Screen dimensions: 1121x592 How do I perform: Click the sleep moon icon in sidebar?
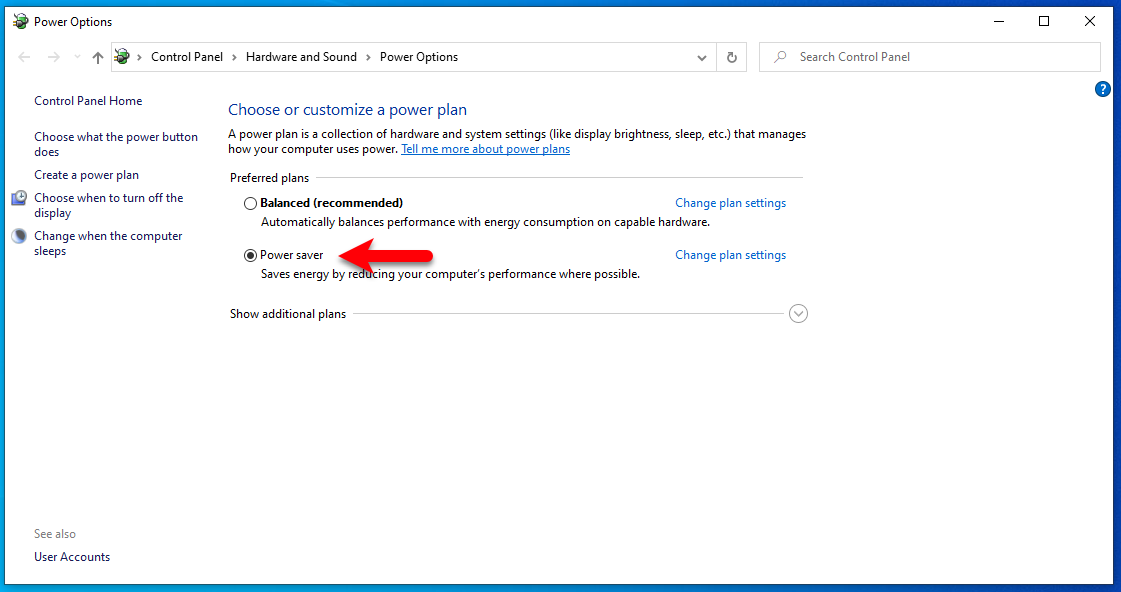pos(20,236)
